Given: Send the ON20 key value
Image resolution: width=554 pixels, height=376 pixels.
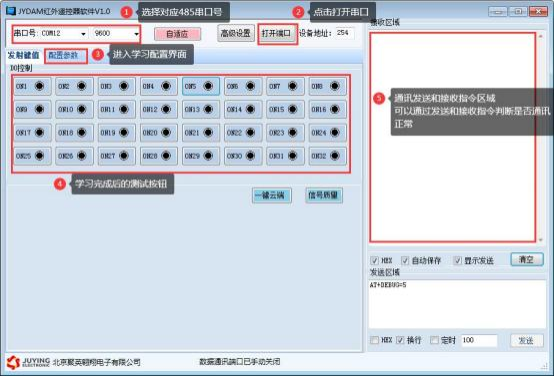Looking at the screenshot, I should point(159,133).
